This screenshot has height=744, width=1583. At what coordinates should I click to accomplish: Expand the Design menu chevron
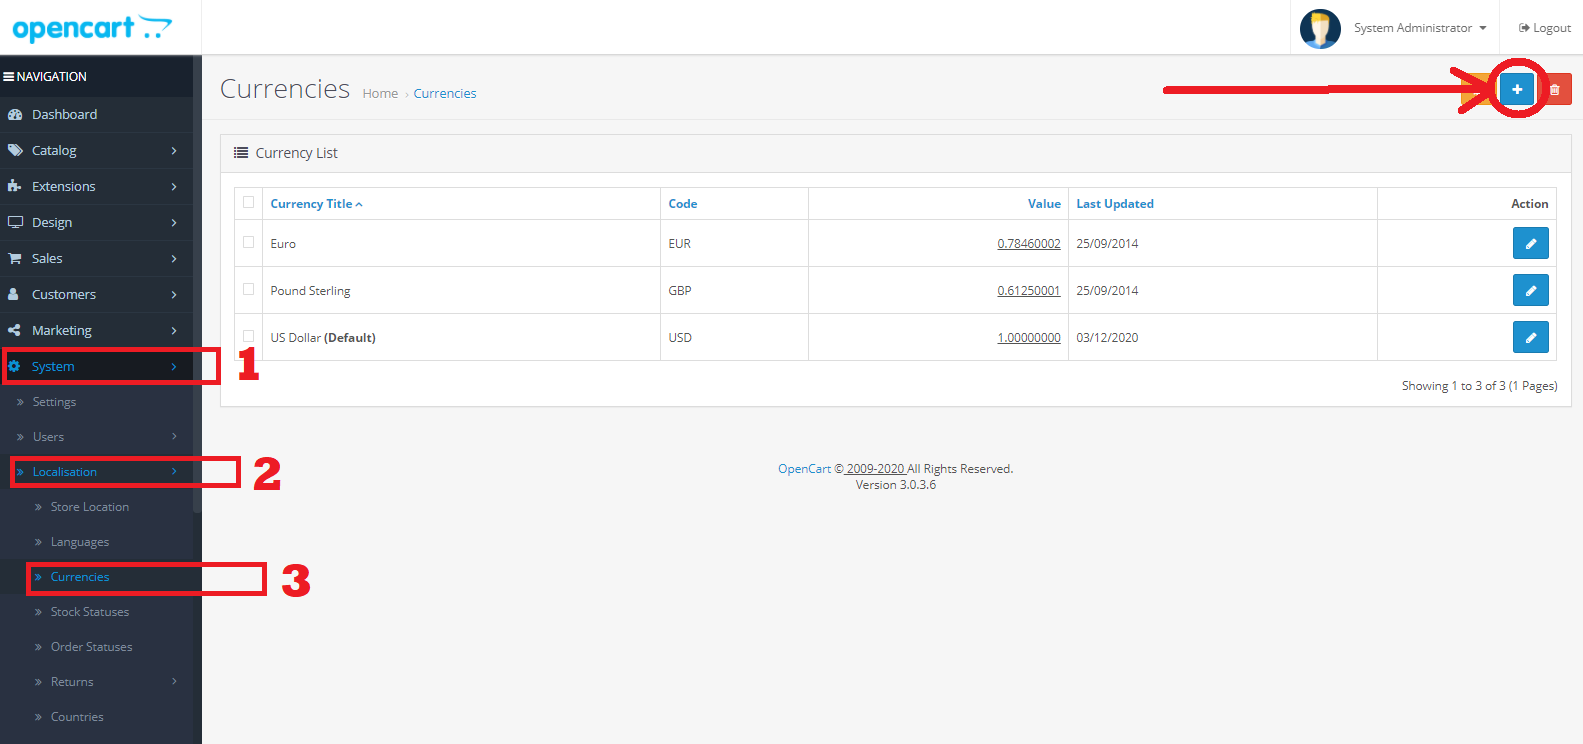point(174,222)
